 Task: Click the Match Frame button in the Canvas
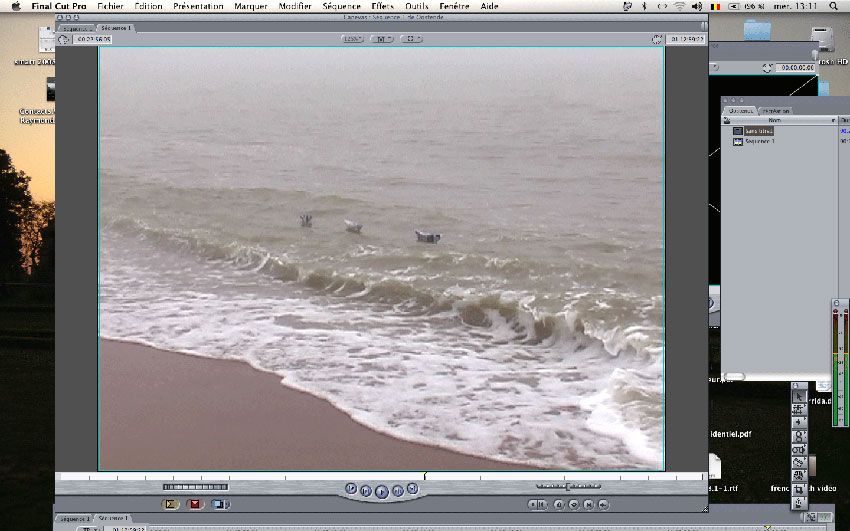point(603,504)
